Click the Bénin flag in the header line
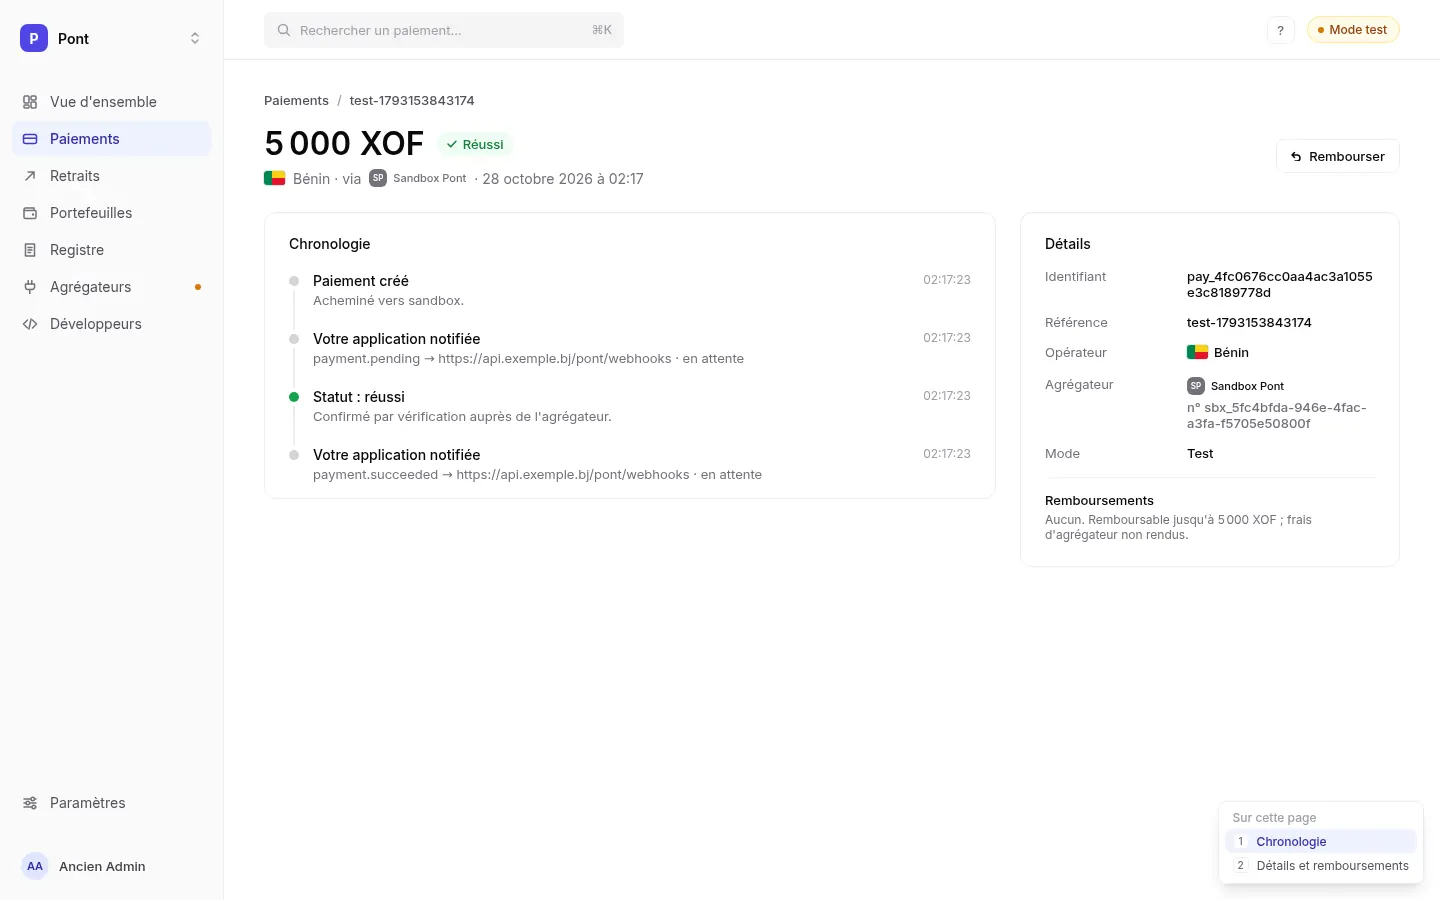This screenshot has width=1440, height=900. tap(274, 179)
